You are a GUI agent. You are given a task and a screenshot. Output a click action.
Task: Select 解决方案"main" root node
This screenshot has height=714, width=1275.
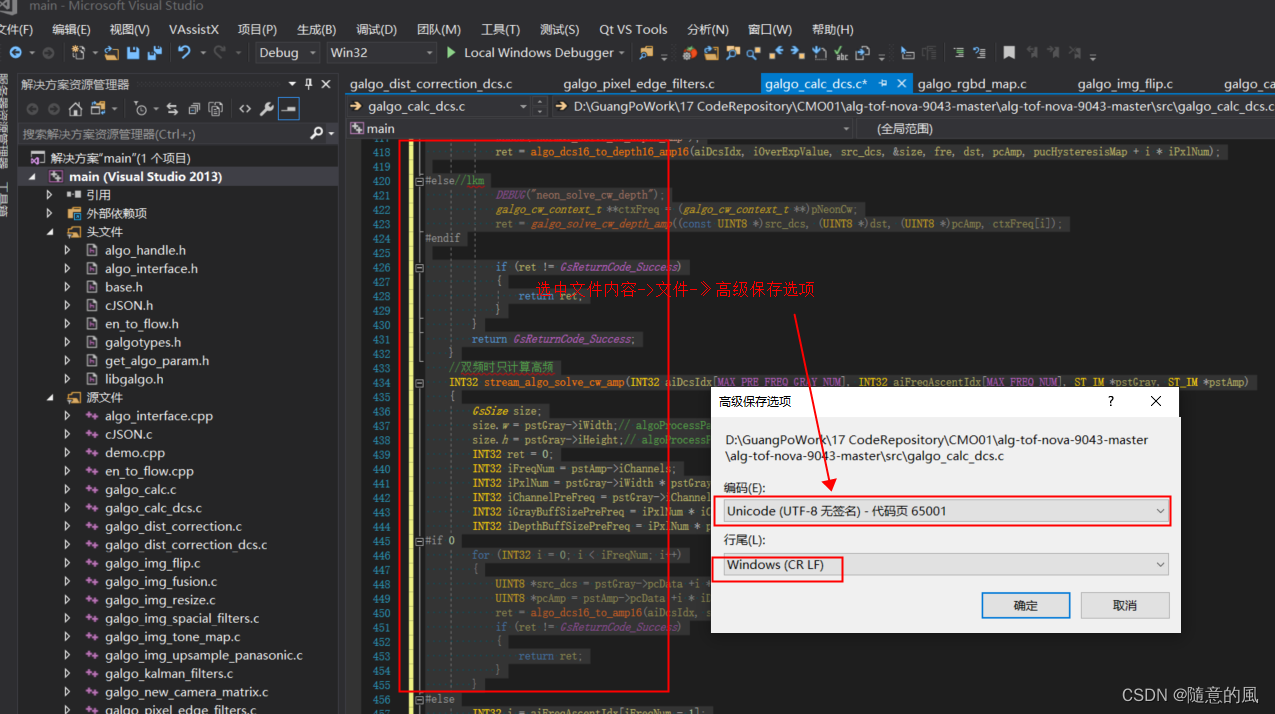point(120,158)
